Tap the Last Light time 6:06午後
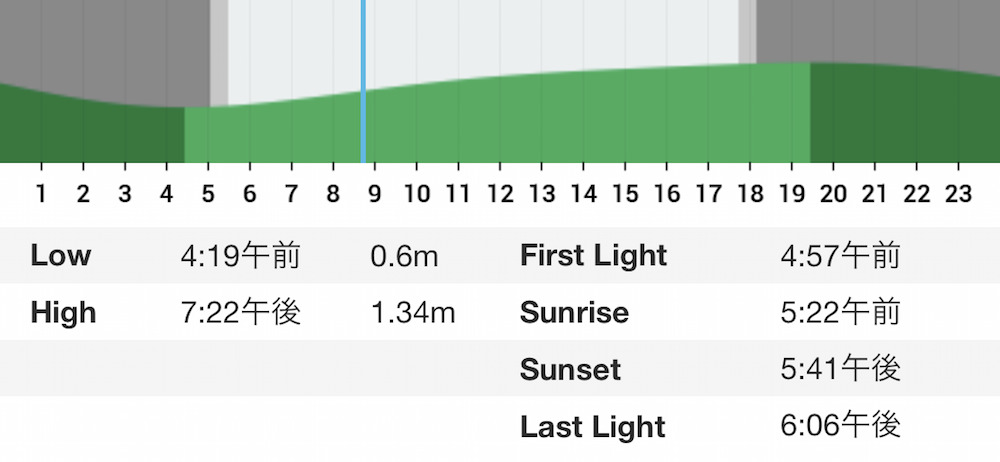1000x462 pixels. (840, 426)
